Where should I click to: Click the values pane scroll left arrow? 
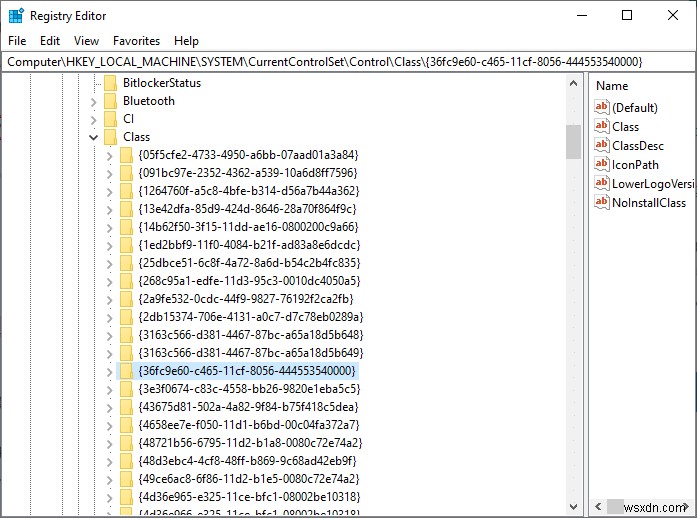598,506
